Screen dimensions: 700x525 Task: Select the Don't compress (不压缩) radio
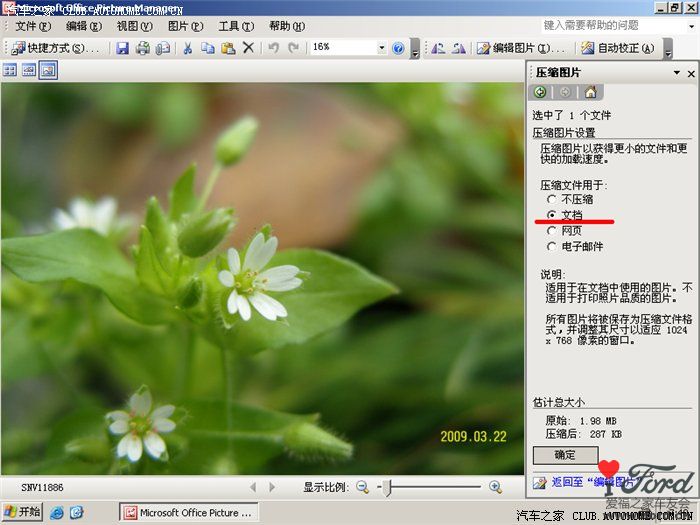coord(551,199)
